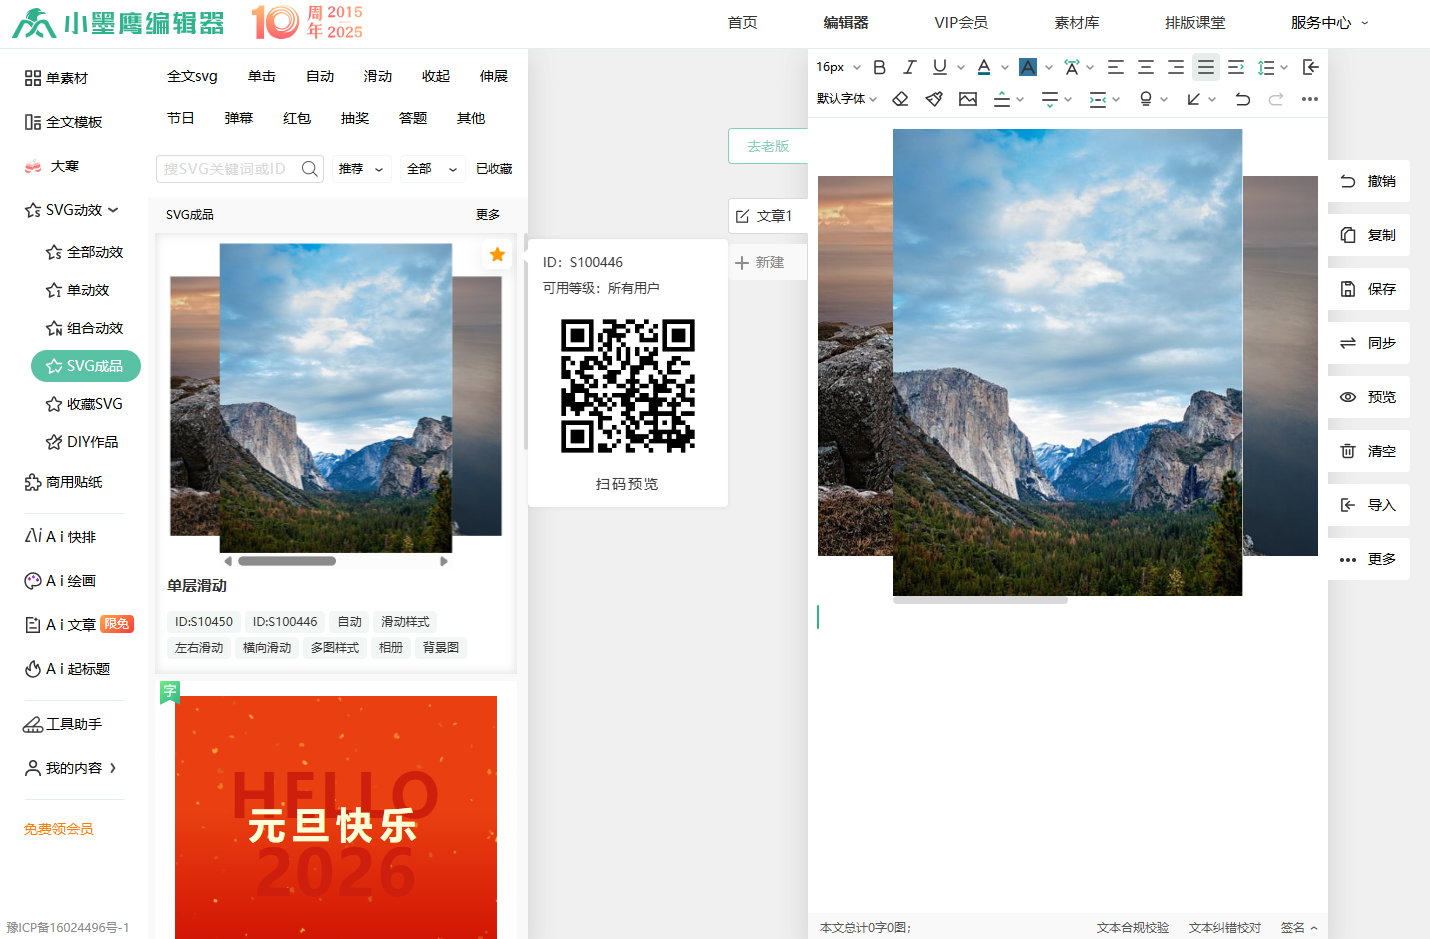Image resolution: width=1430 pixels, height=939 pixels.
Task: Click the insert image icon
Action: [967, 99]
